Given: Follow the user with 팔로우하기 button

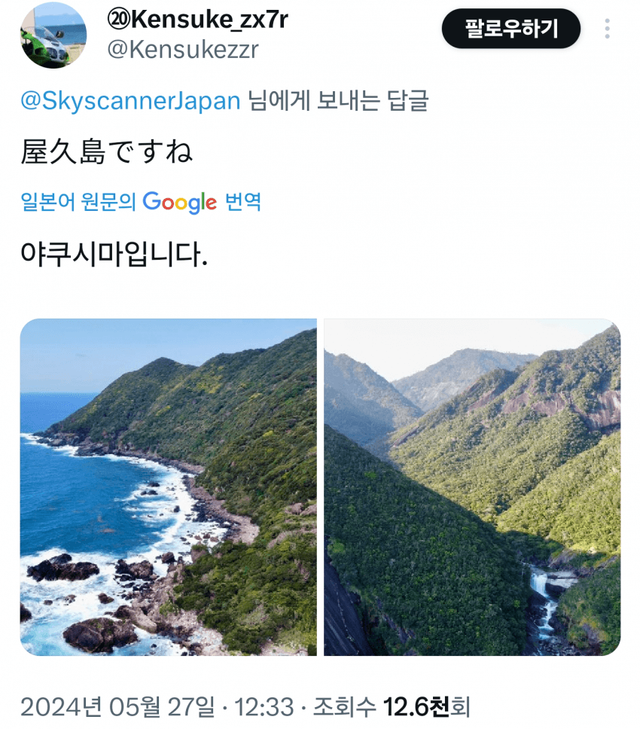Looking at the screenshot, I should (511, 29).
